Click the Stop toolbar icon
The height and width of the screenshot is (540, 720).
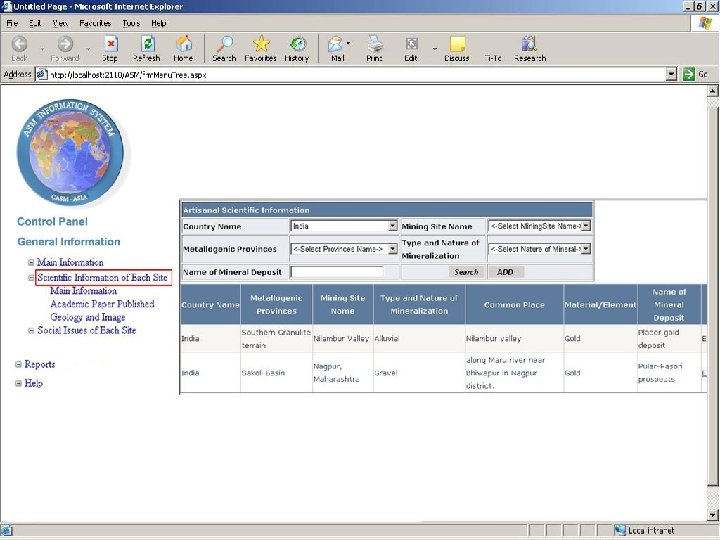[x=110, y=45]
